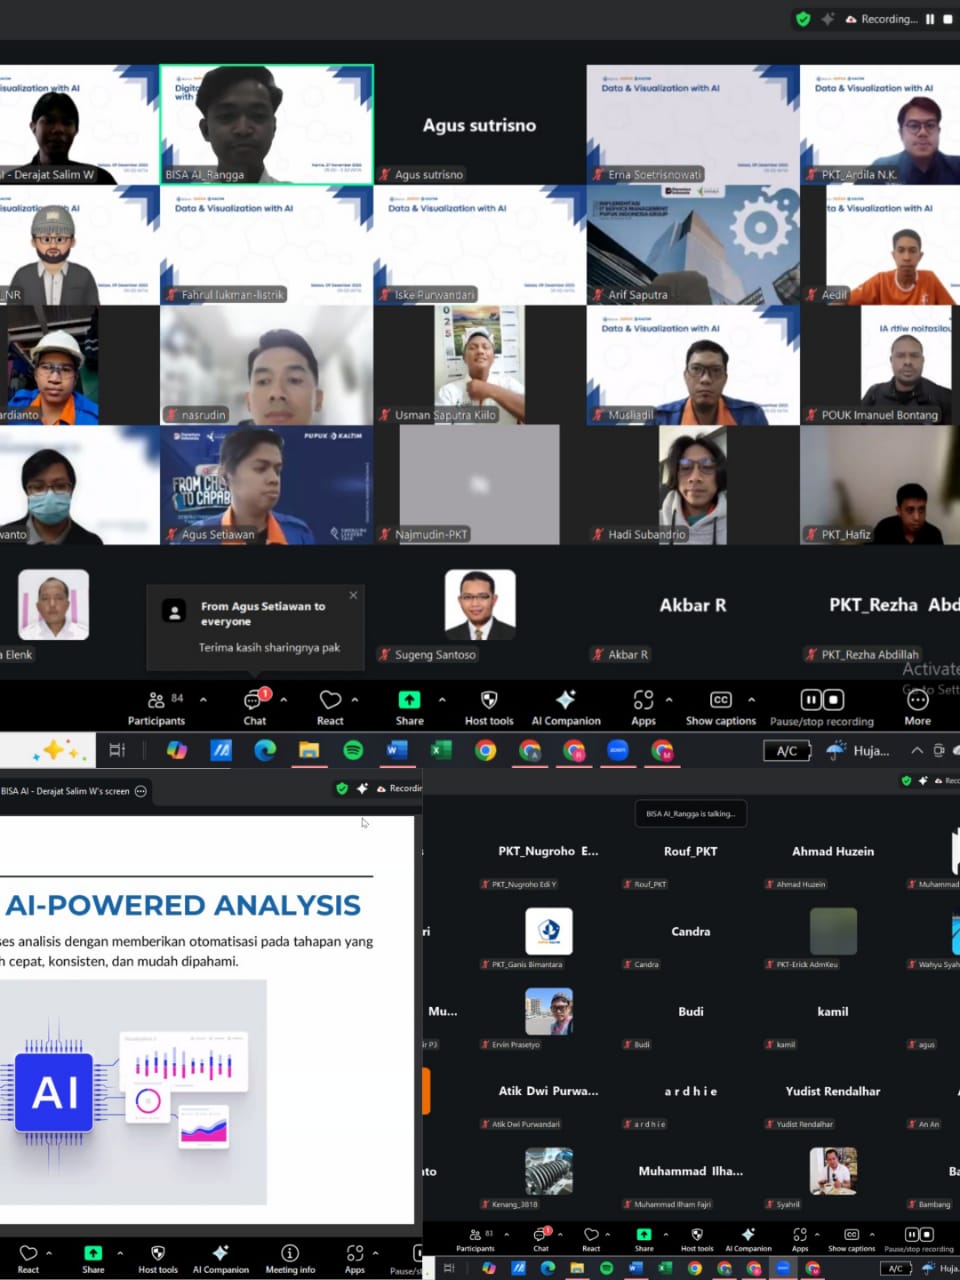The width and height of the screenshot is (960, 1280).
Task: Expand chevron next to Apps in top toolbar
Action: tap(669, 699)
